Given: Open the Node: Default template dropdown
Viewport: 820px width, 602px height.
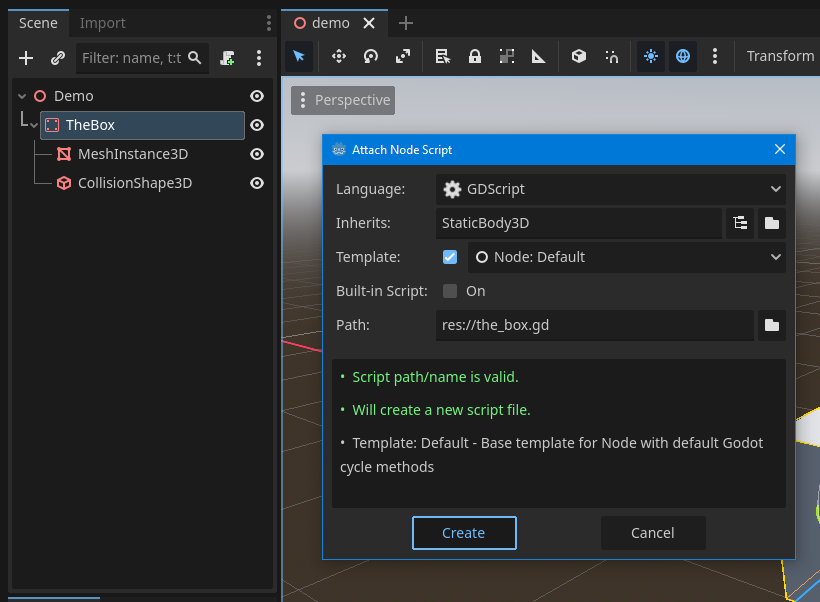Looking at the screenshot, I should 626,257.
